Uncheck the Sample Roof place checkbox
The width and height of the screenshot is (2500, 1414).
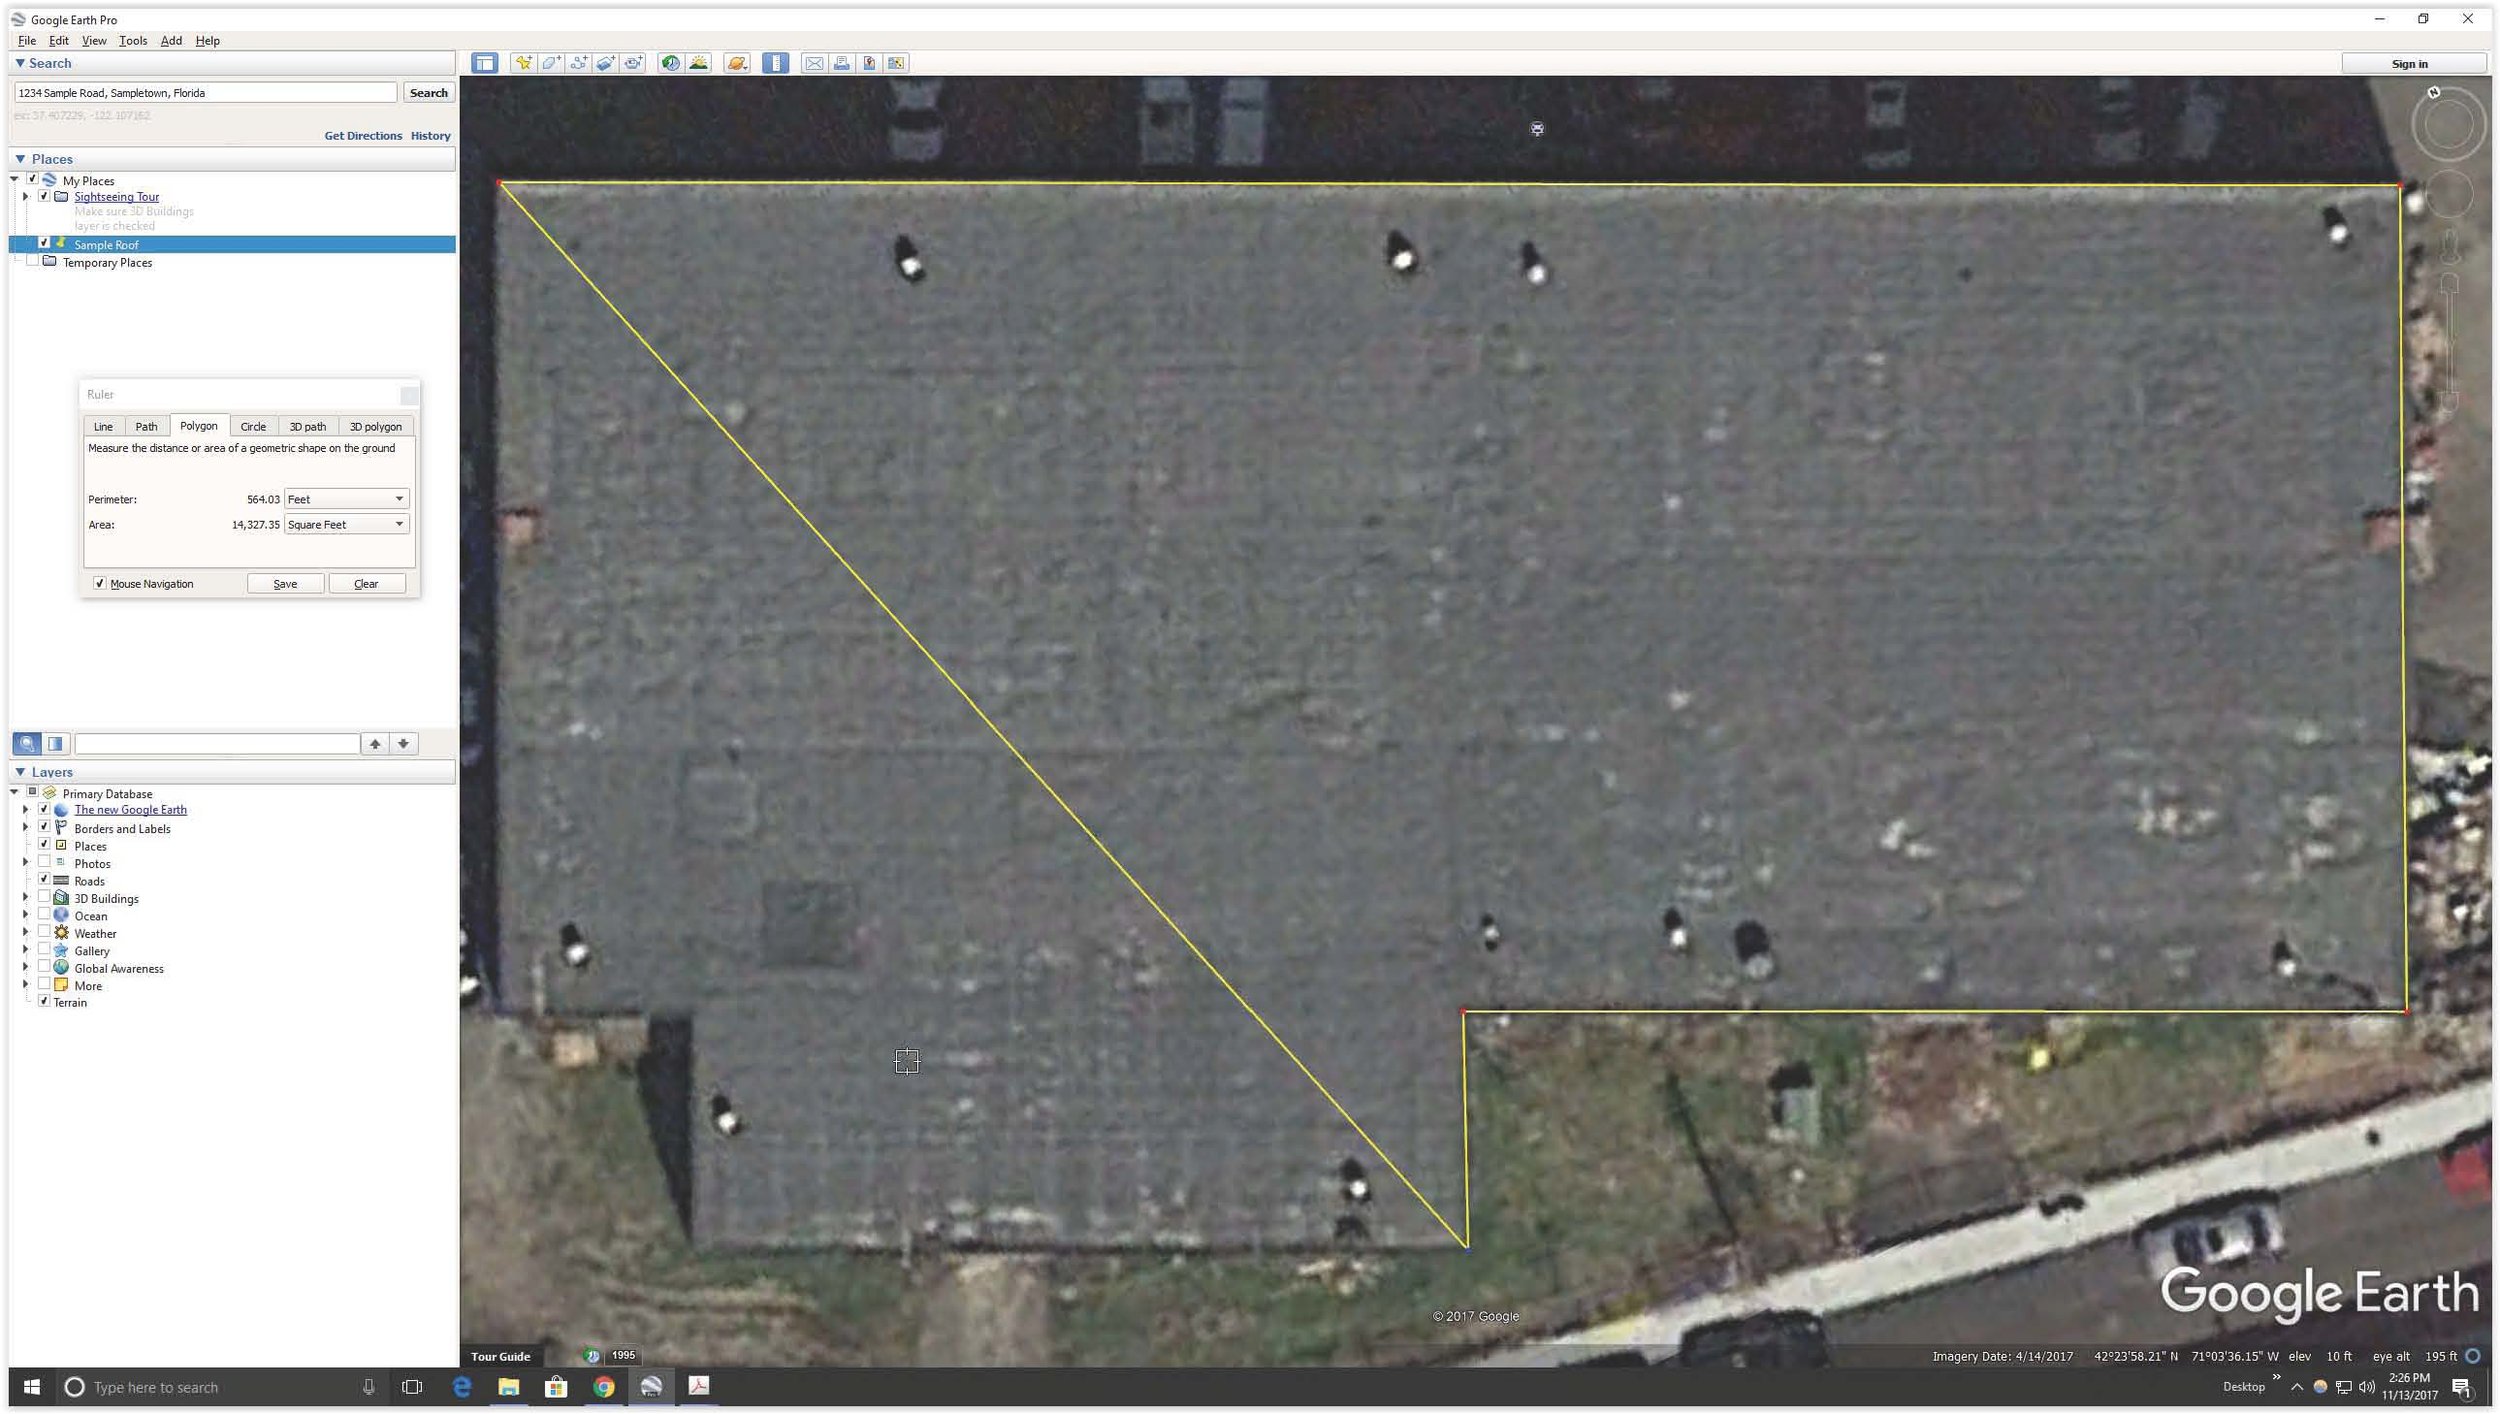pos(44,243)
